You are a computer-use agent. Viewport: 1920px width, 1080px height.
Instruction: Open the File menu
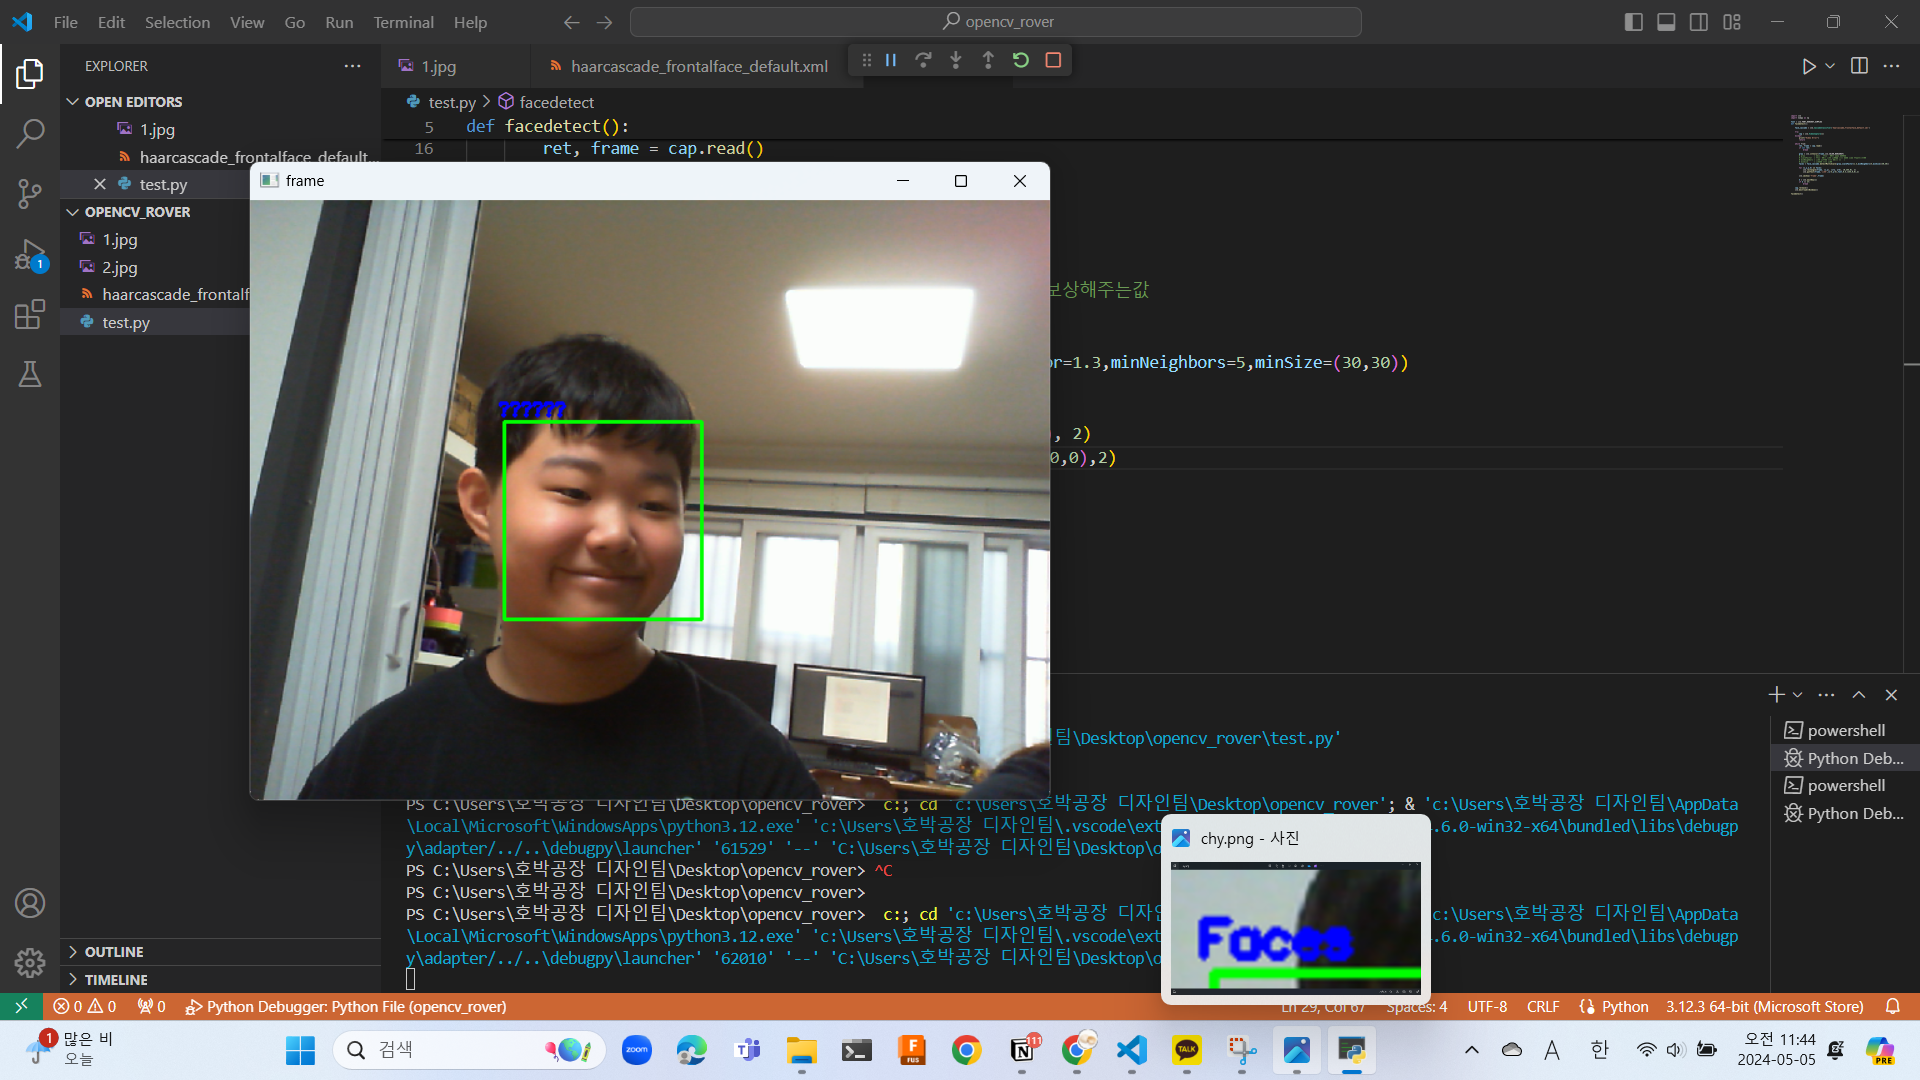point(66,22)
